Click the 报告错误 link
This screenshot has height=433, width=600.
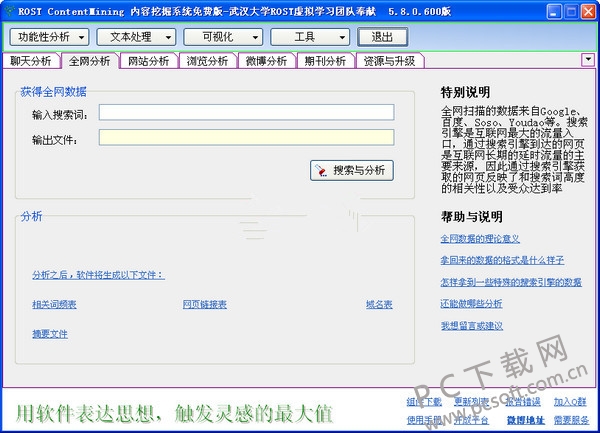click(x=523, y=402)
